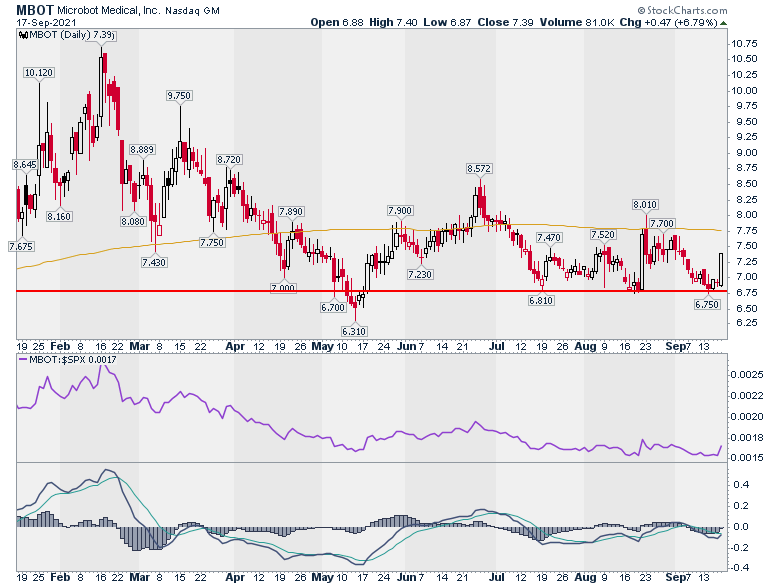The image size is (780, 586).
Task: Click the Microbot Medical, Inc. company name
Action: [x=108, y=10]
